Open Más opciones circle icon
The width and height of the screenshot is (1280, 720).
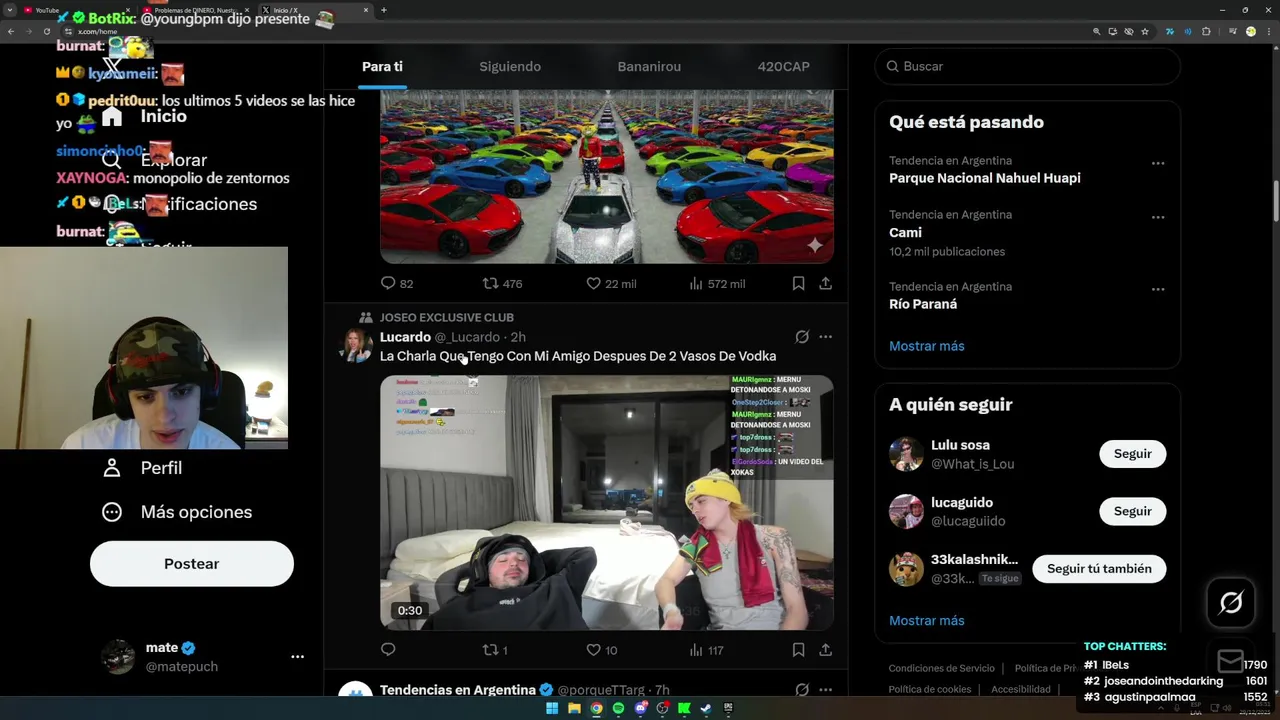pos(112,512)
